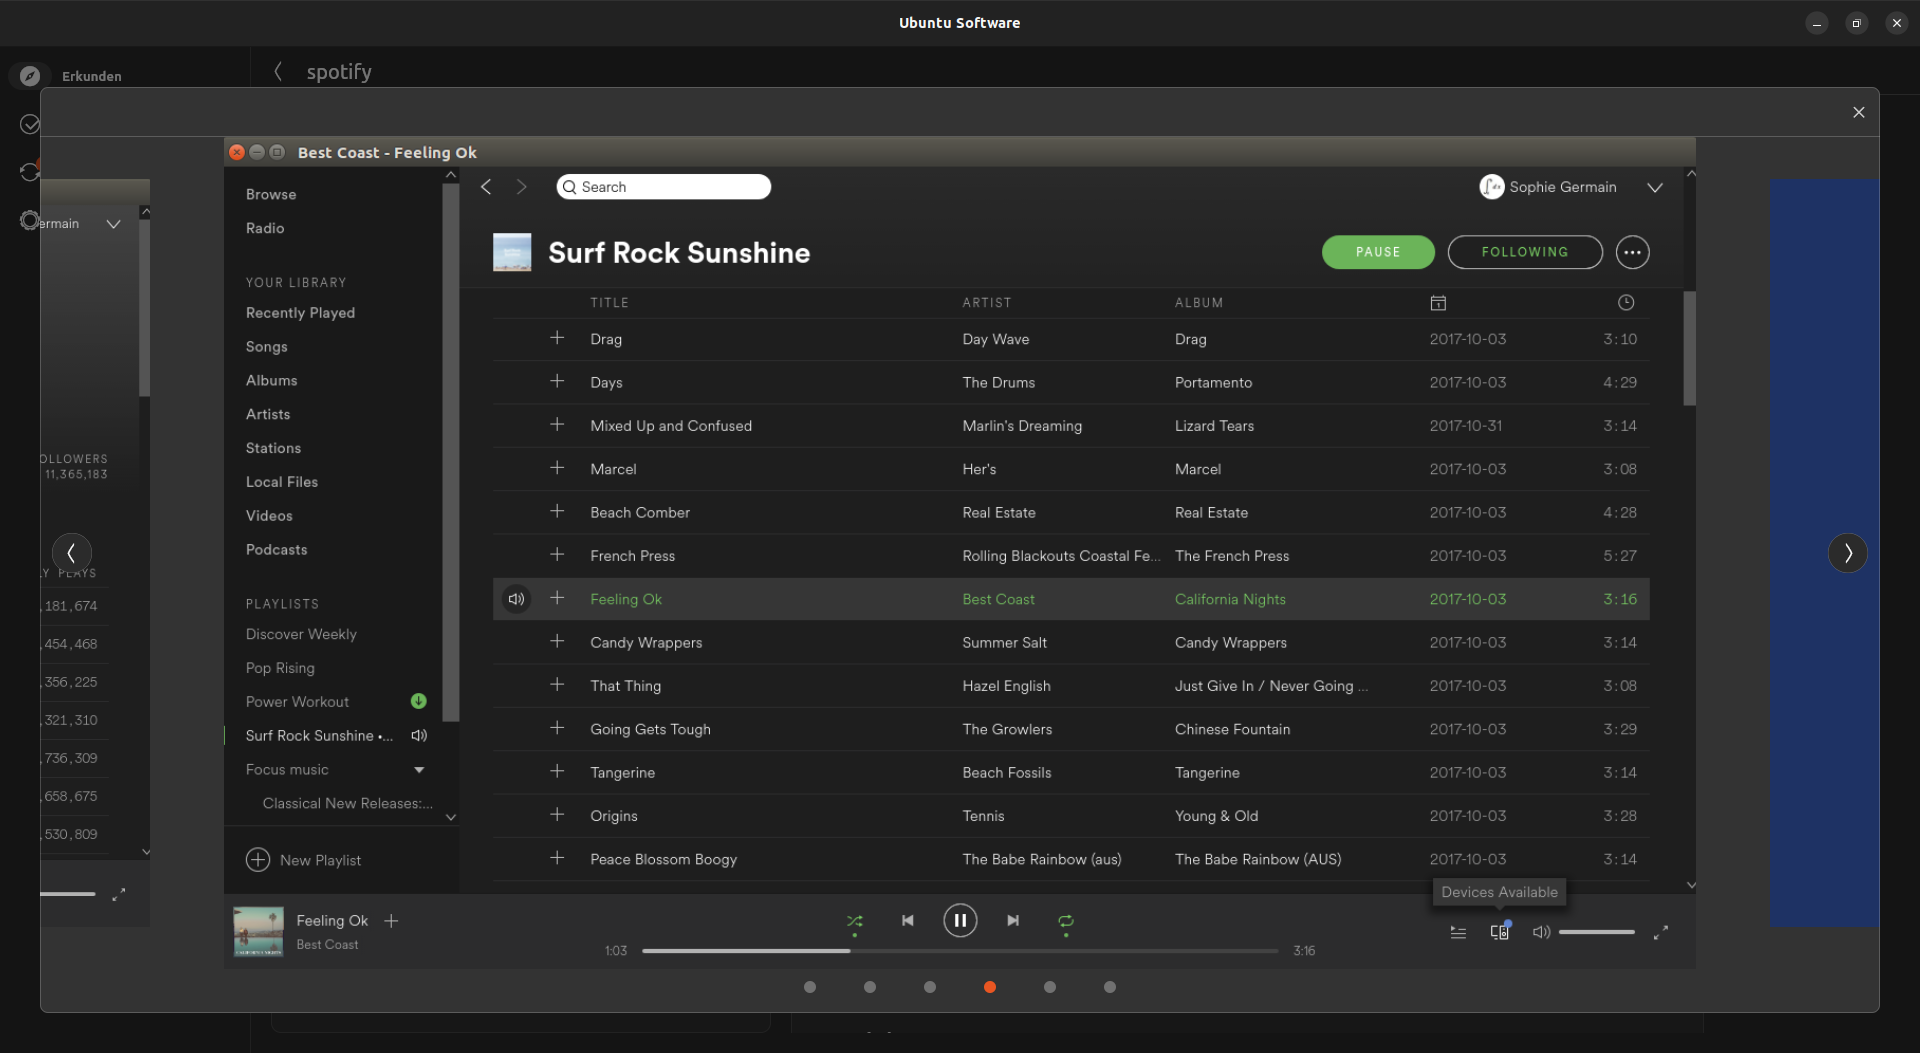1920x1053 pixels.
Task: Click the Feeling Ok album cover thumbnail
Action: [x=258, y=932]
